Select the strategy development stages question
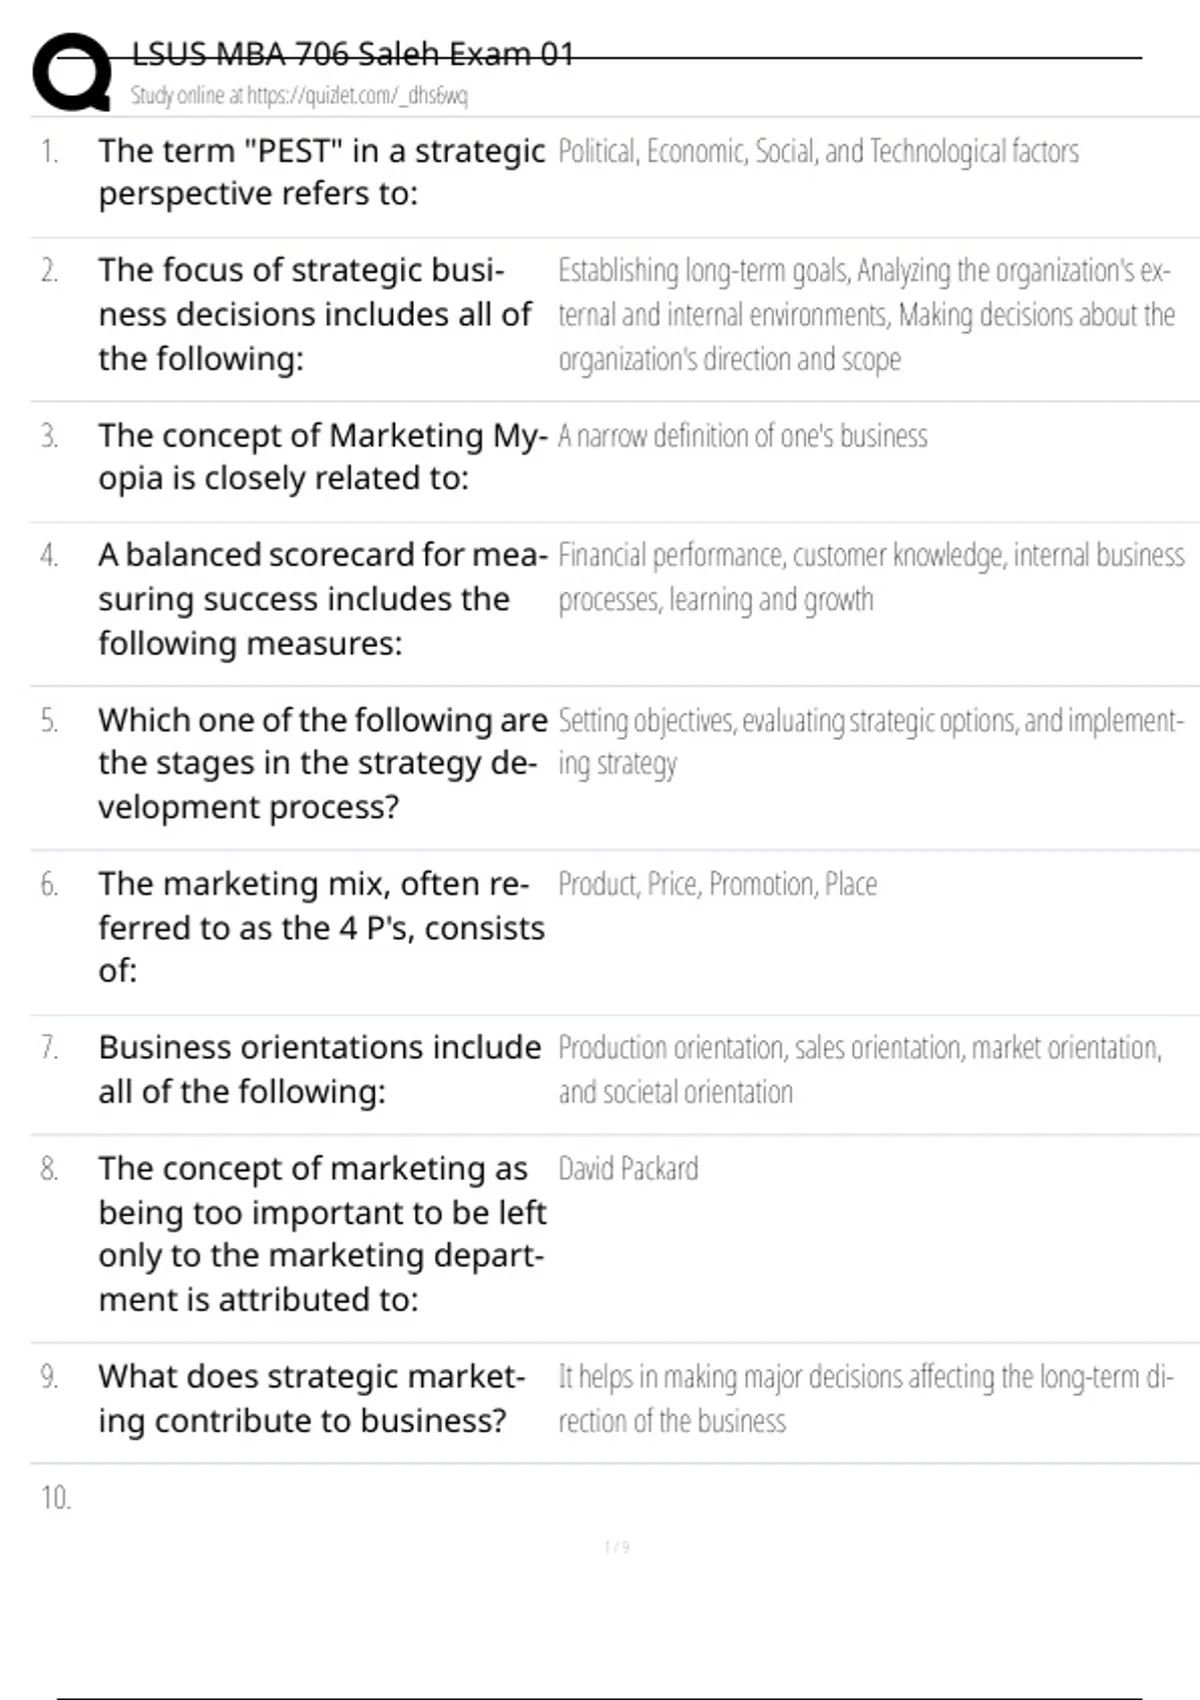Screen dimensions: 1200x1700 322,763
